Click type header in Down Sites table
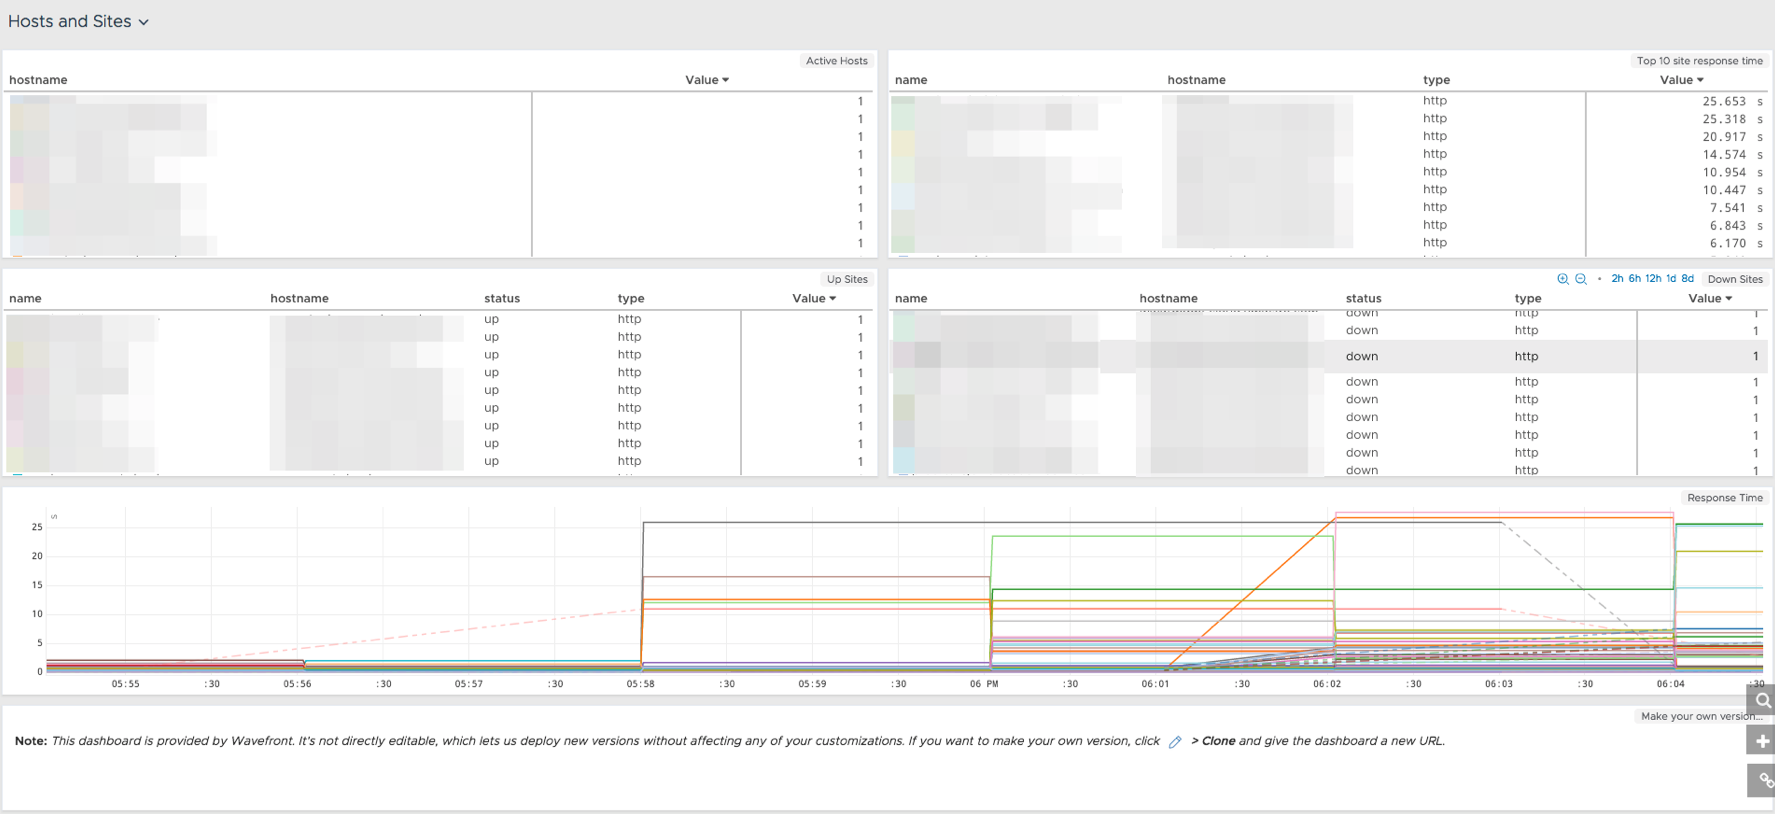 tap(1527, 298)
